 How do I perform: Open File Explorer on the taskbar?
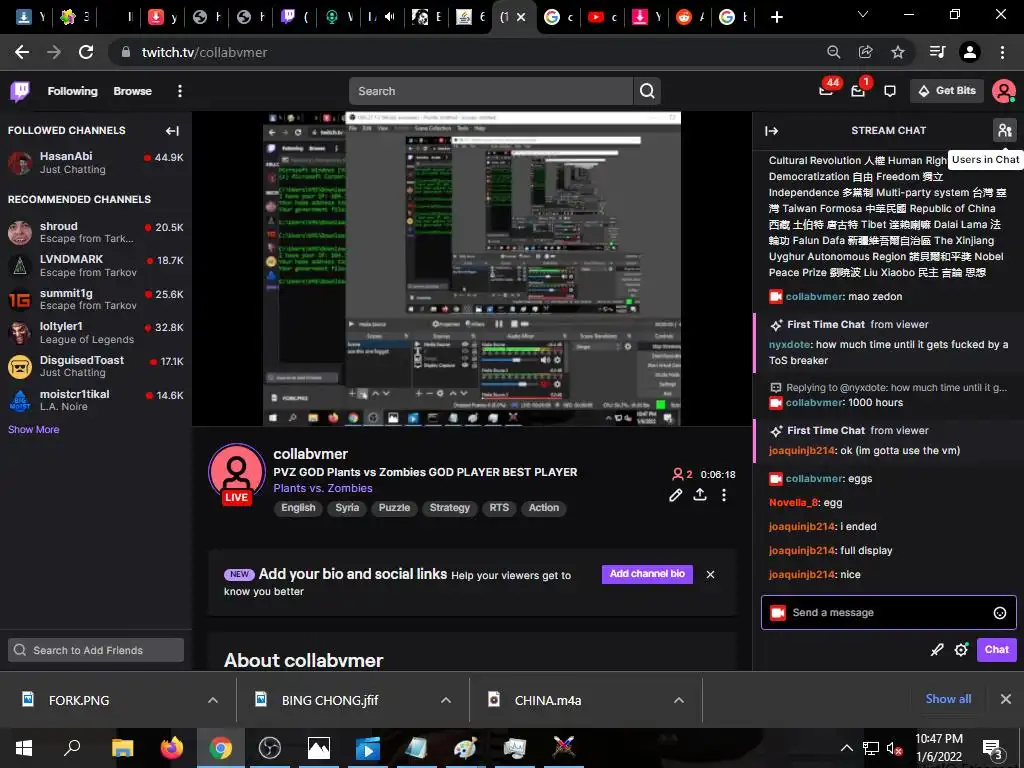122,748
